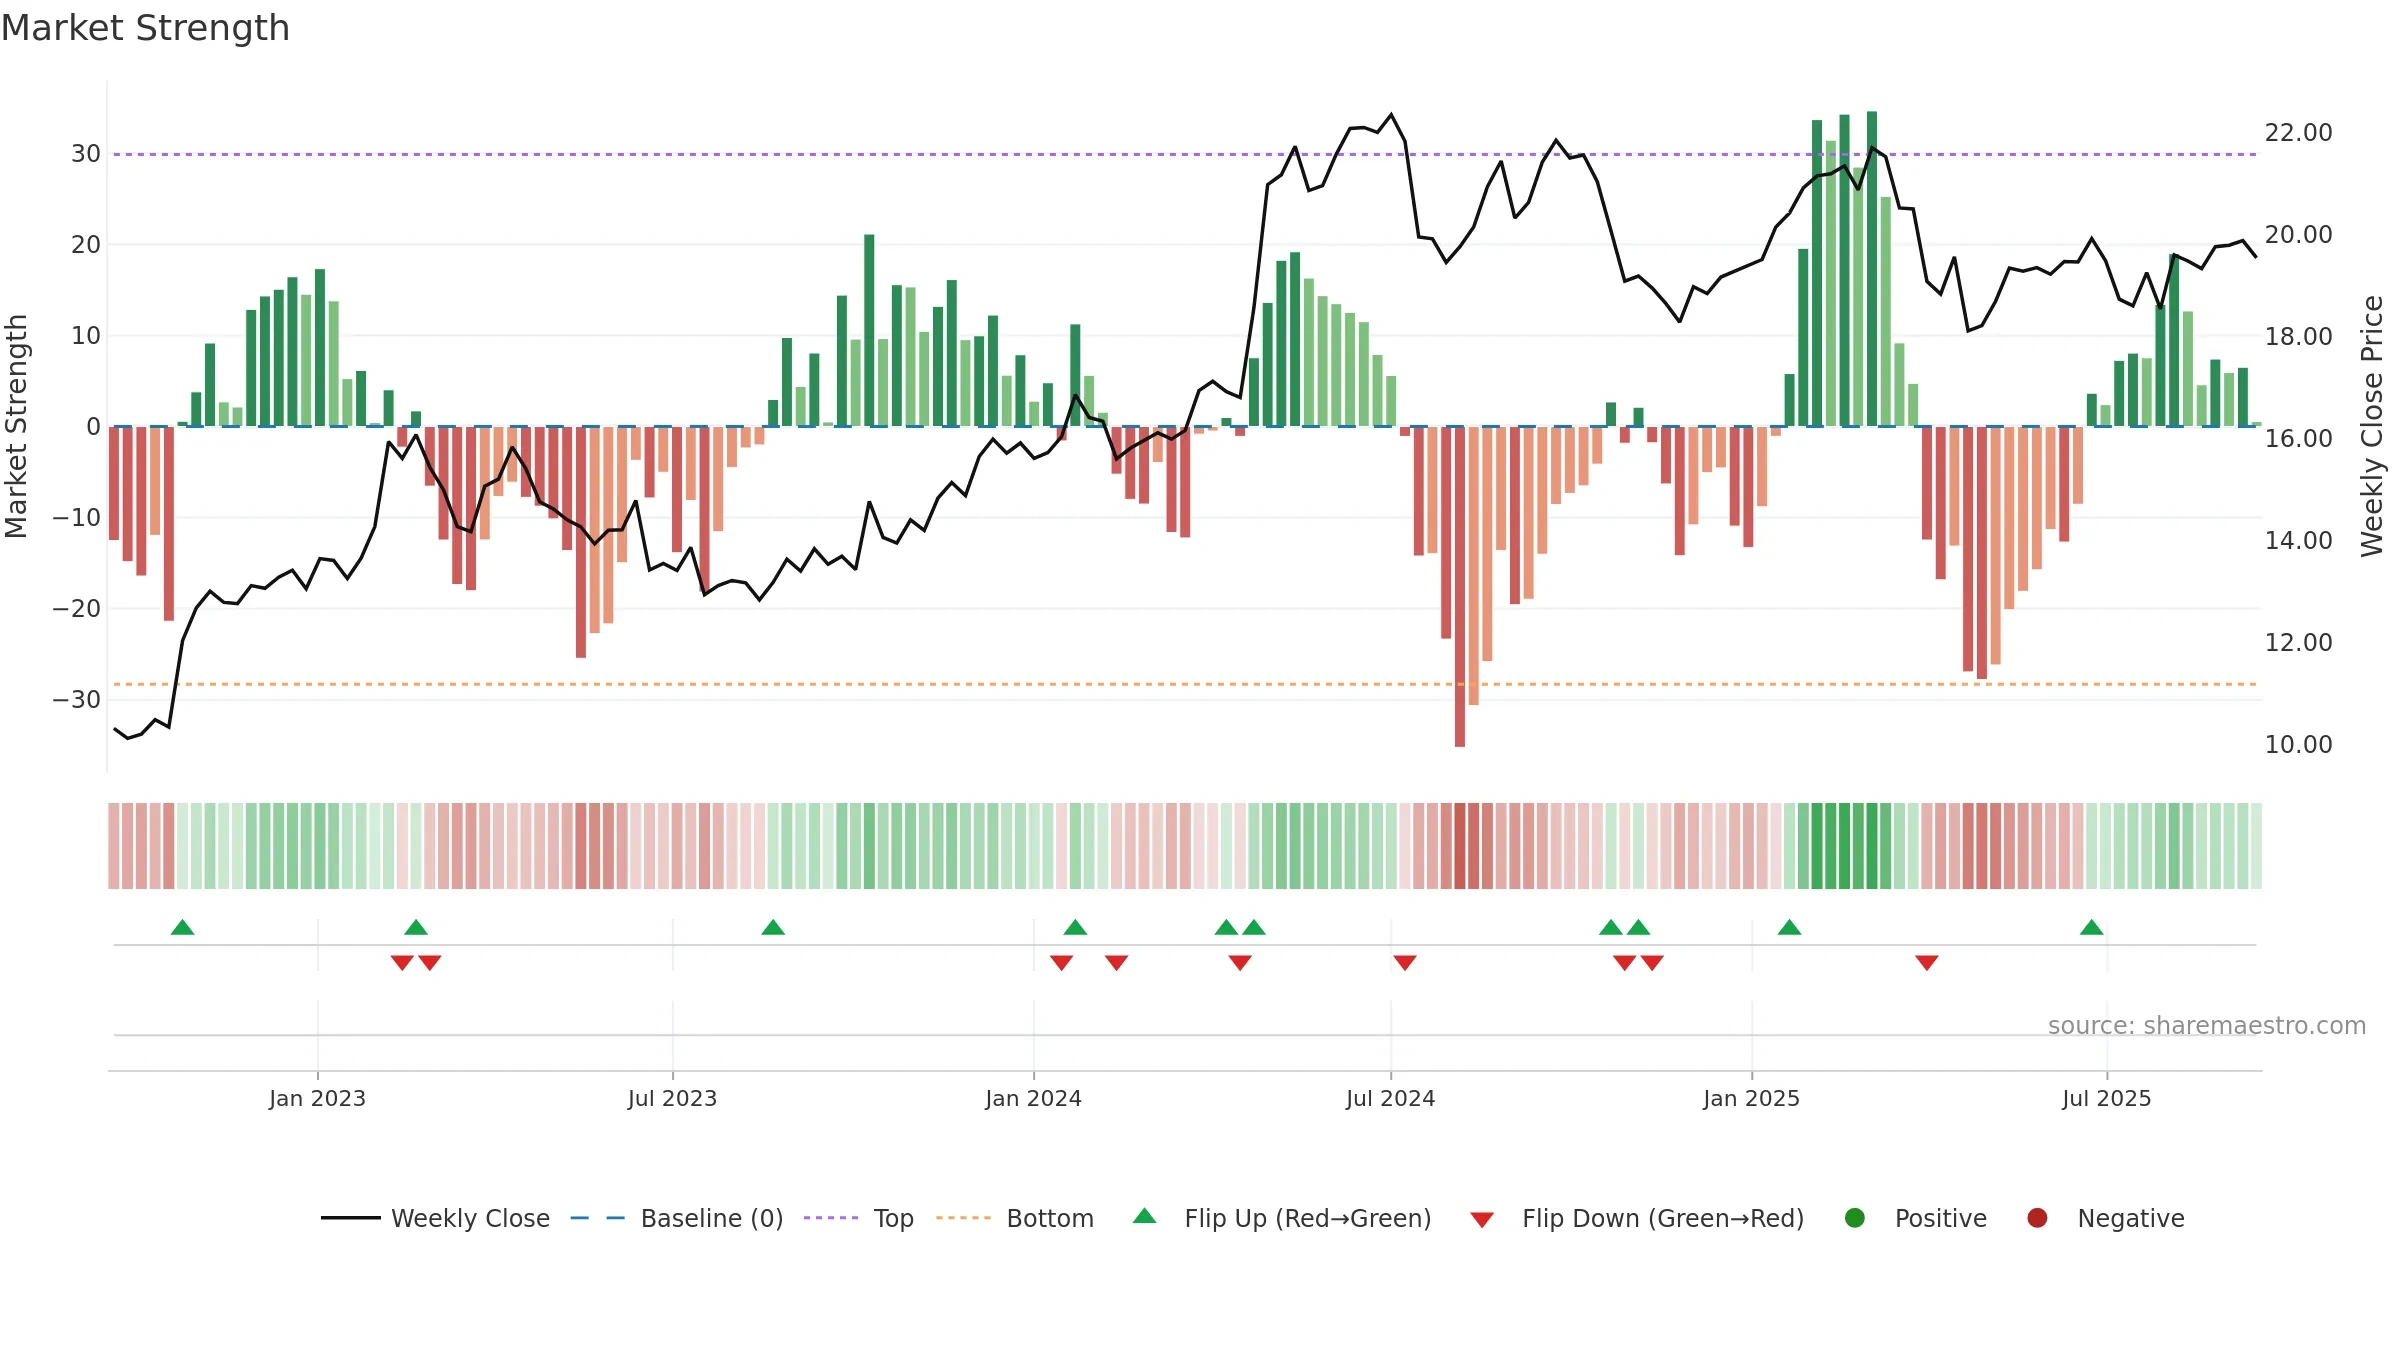This screenshot has width=2400, height=1350.
Task: Click the blue dashed Baseline sample in legend
Action: click(598, 1218)
